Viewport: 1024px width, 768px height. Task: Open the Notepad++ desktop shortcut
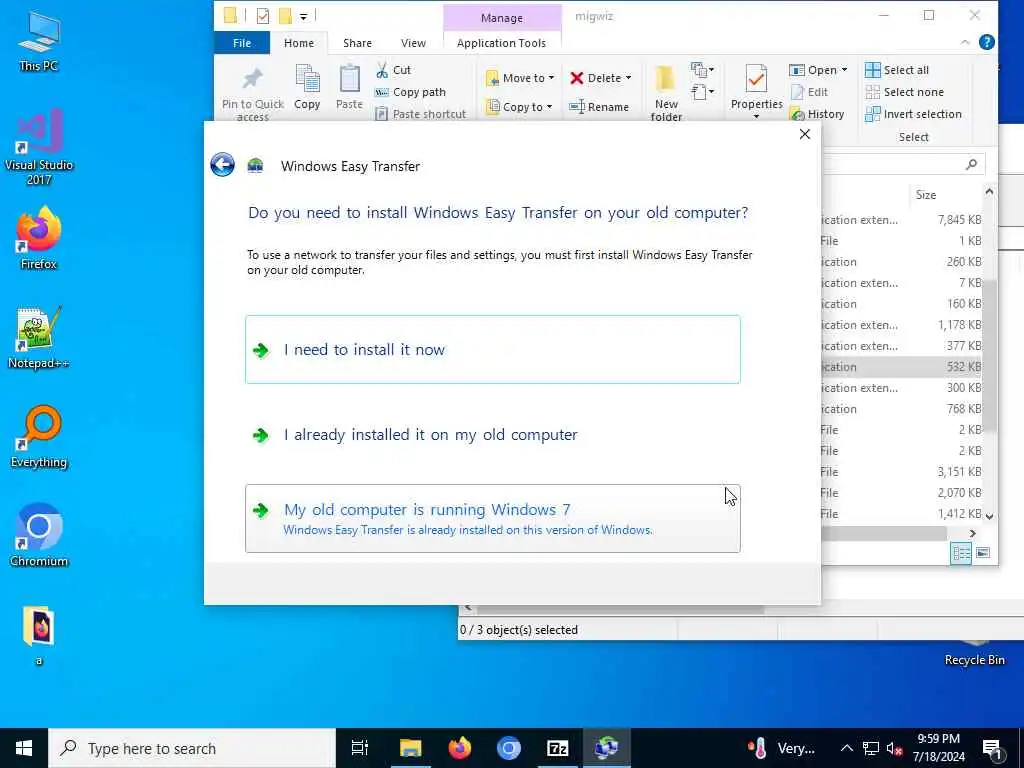click(39, 338)
